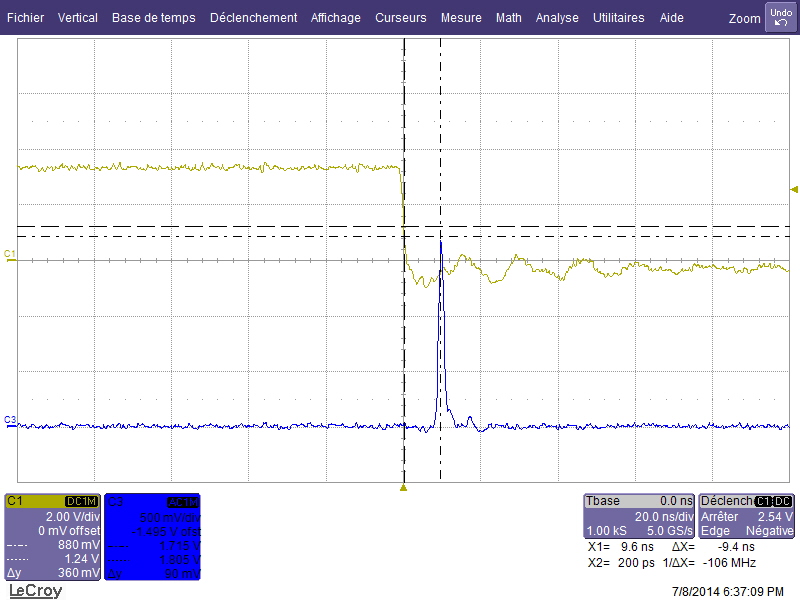The height and width of the screenshot is (600, 800).
Task: Click the 2.00 V/div value in C1 box
Action: tap(72, 516)
